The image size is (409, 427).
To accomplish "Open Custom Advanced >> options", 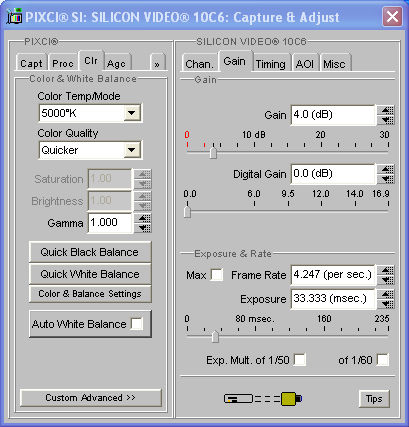I will click(91, 398).
